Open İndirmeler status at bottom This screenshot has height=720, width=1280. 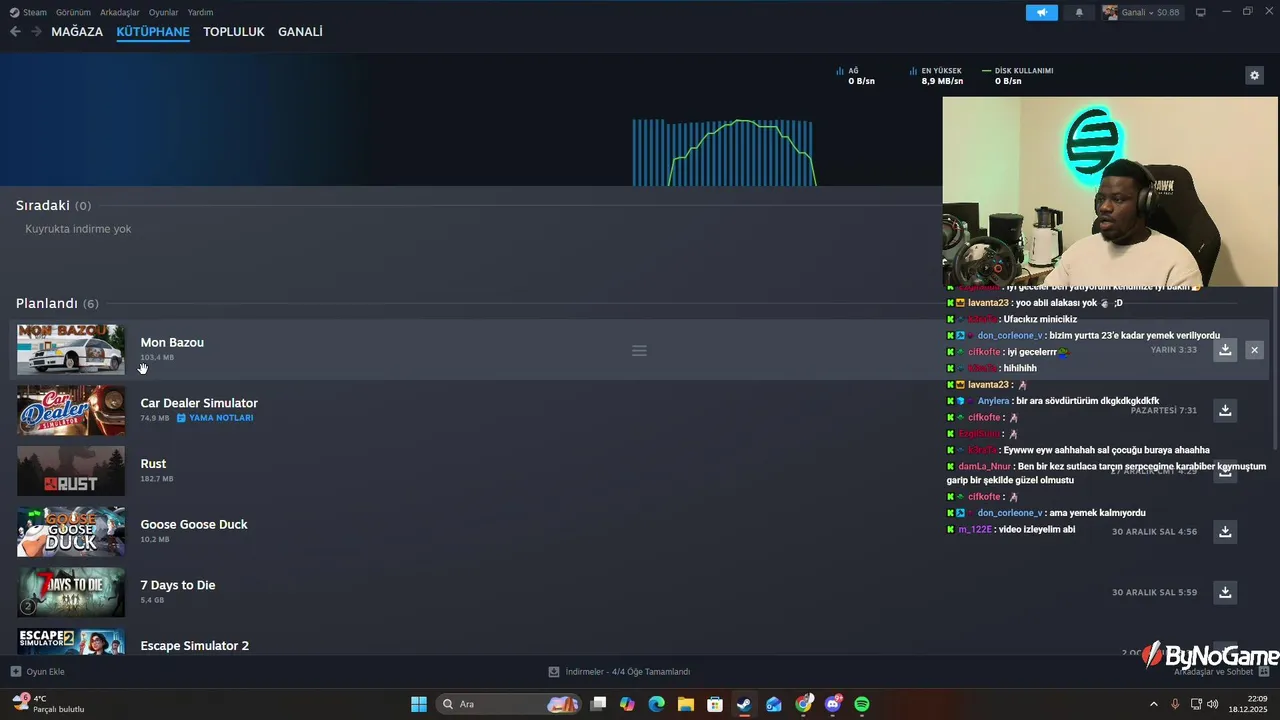pyautogui.click(x=619, y=672)
